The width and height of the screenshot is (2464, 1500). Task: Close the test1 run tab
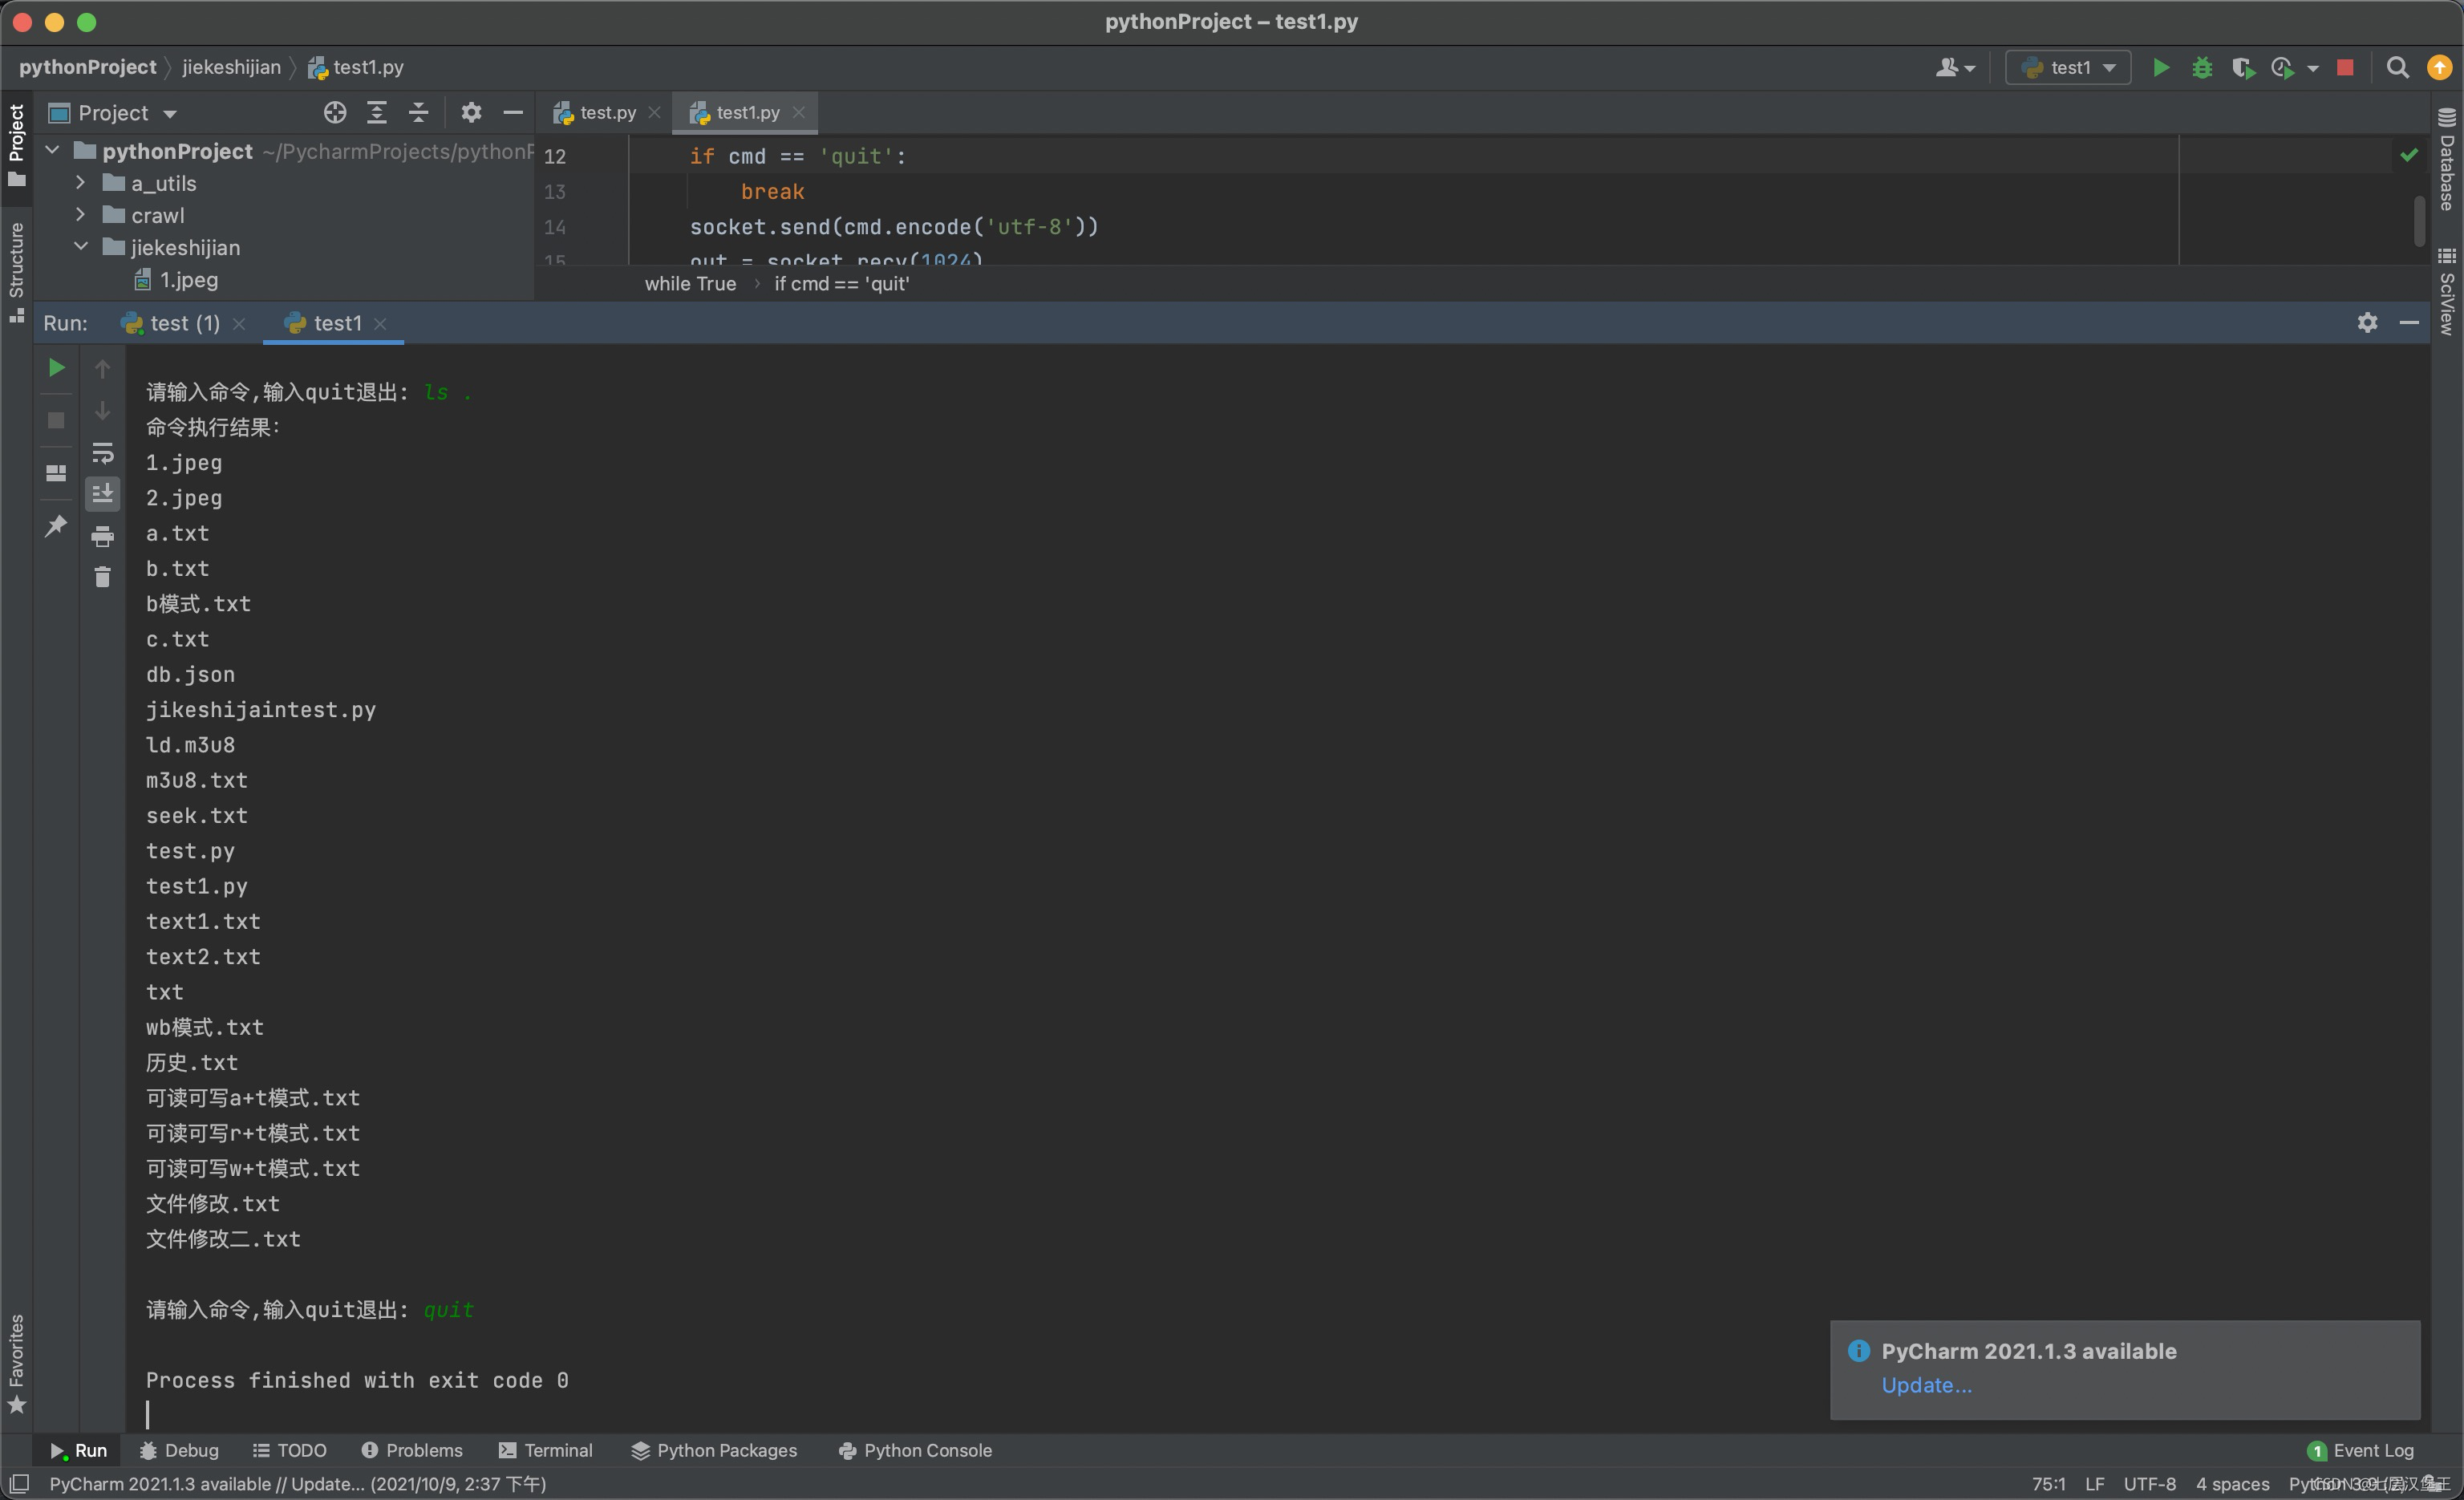tap(380, 323)
